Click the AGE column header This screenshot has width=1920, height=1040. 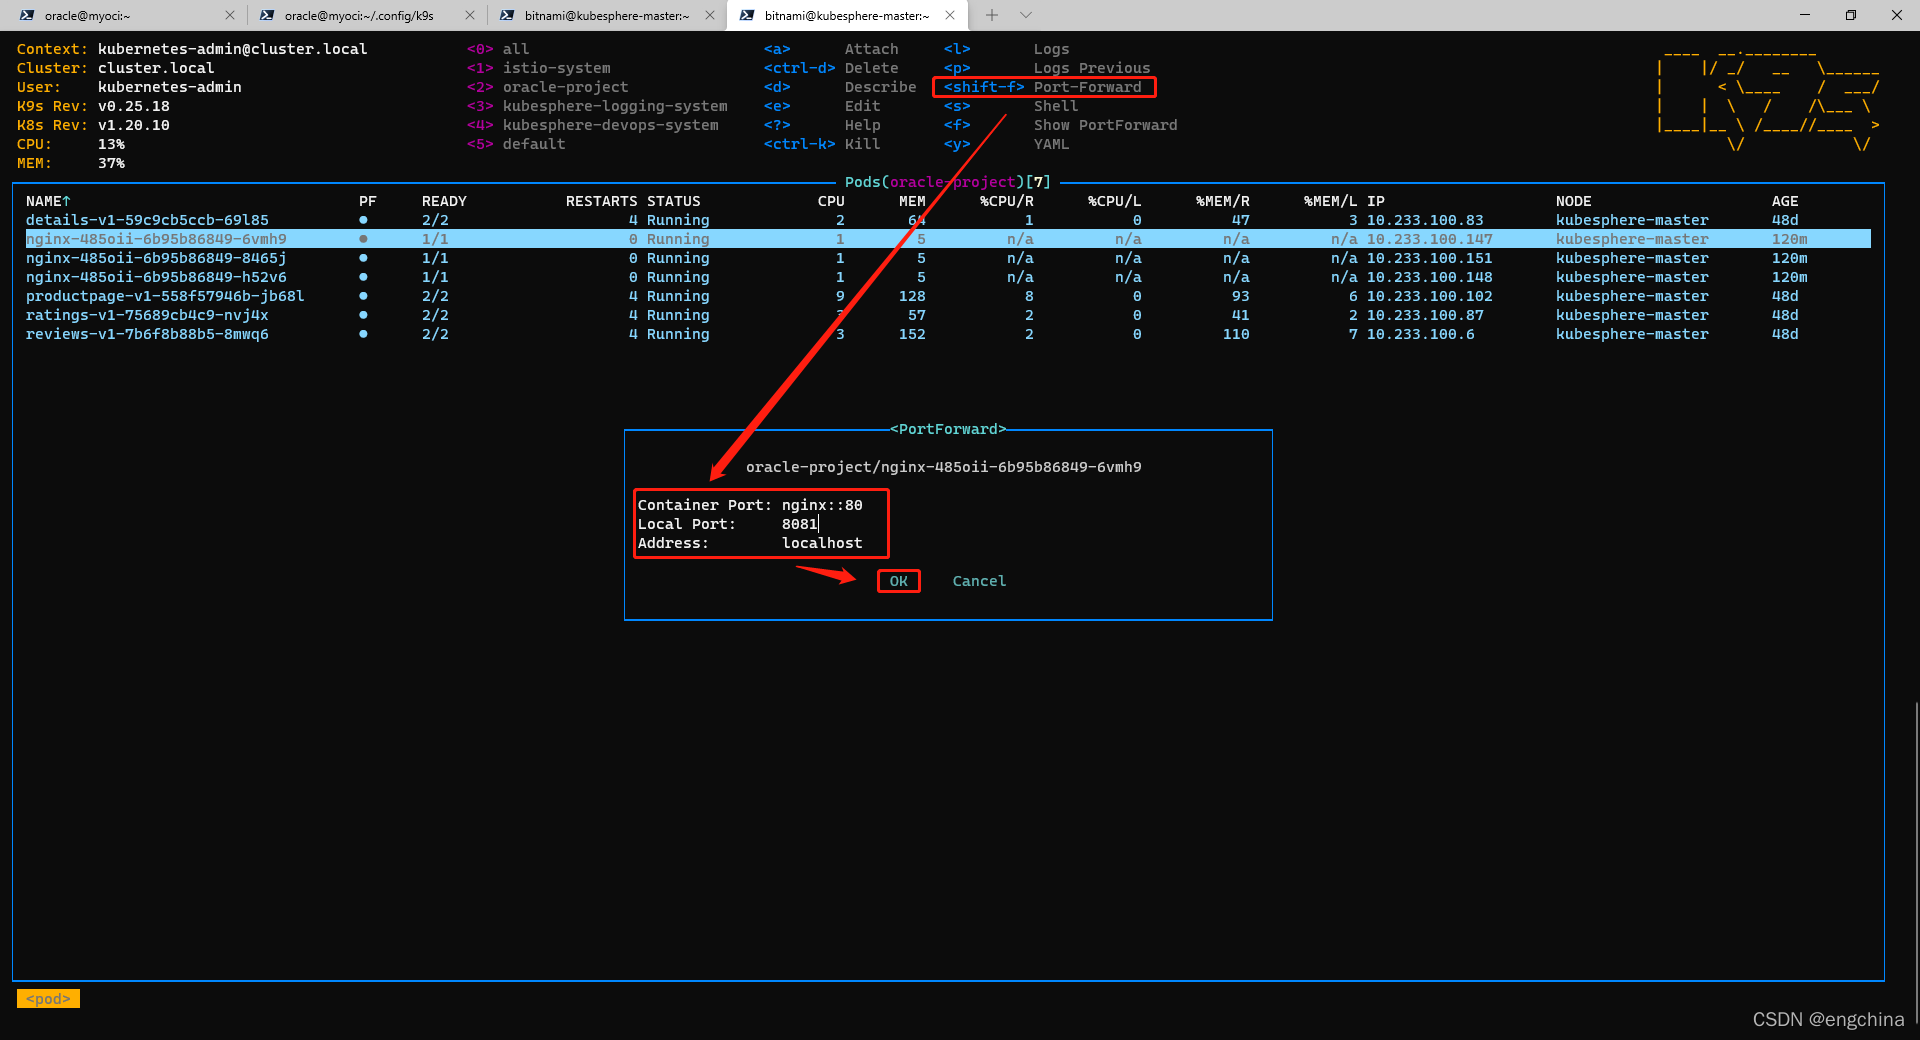tap(1785, 201)
